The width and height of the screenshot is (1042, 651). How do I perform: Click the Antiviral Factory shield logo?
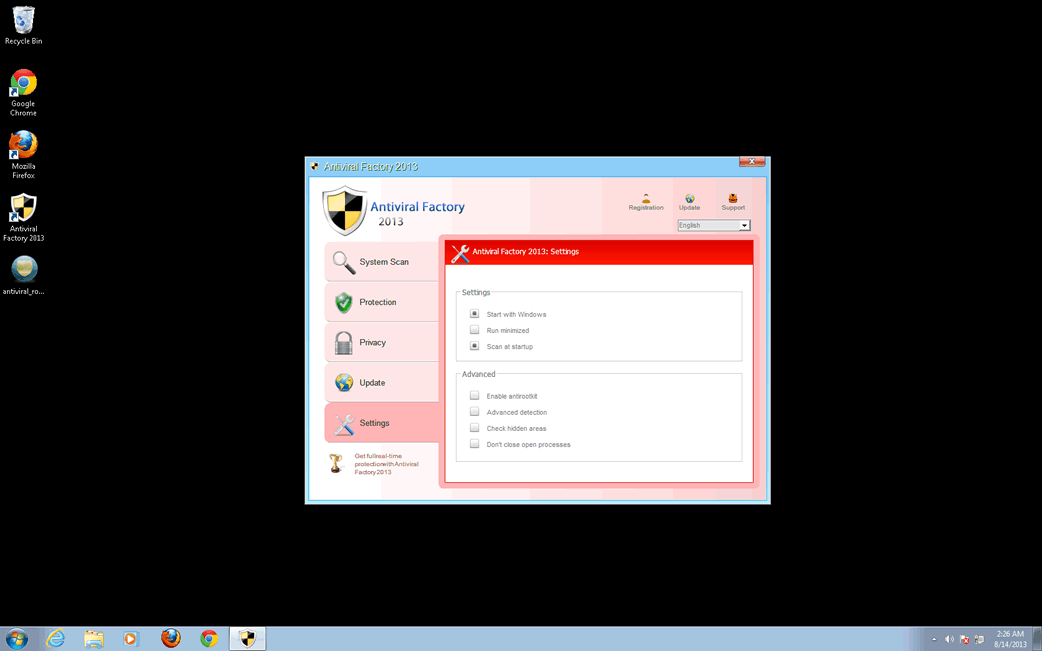pyautogui.click(x=345, y=210)
